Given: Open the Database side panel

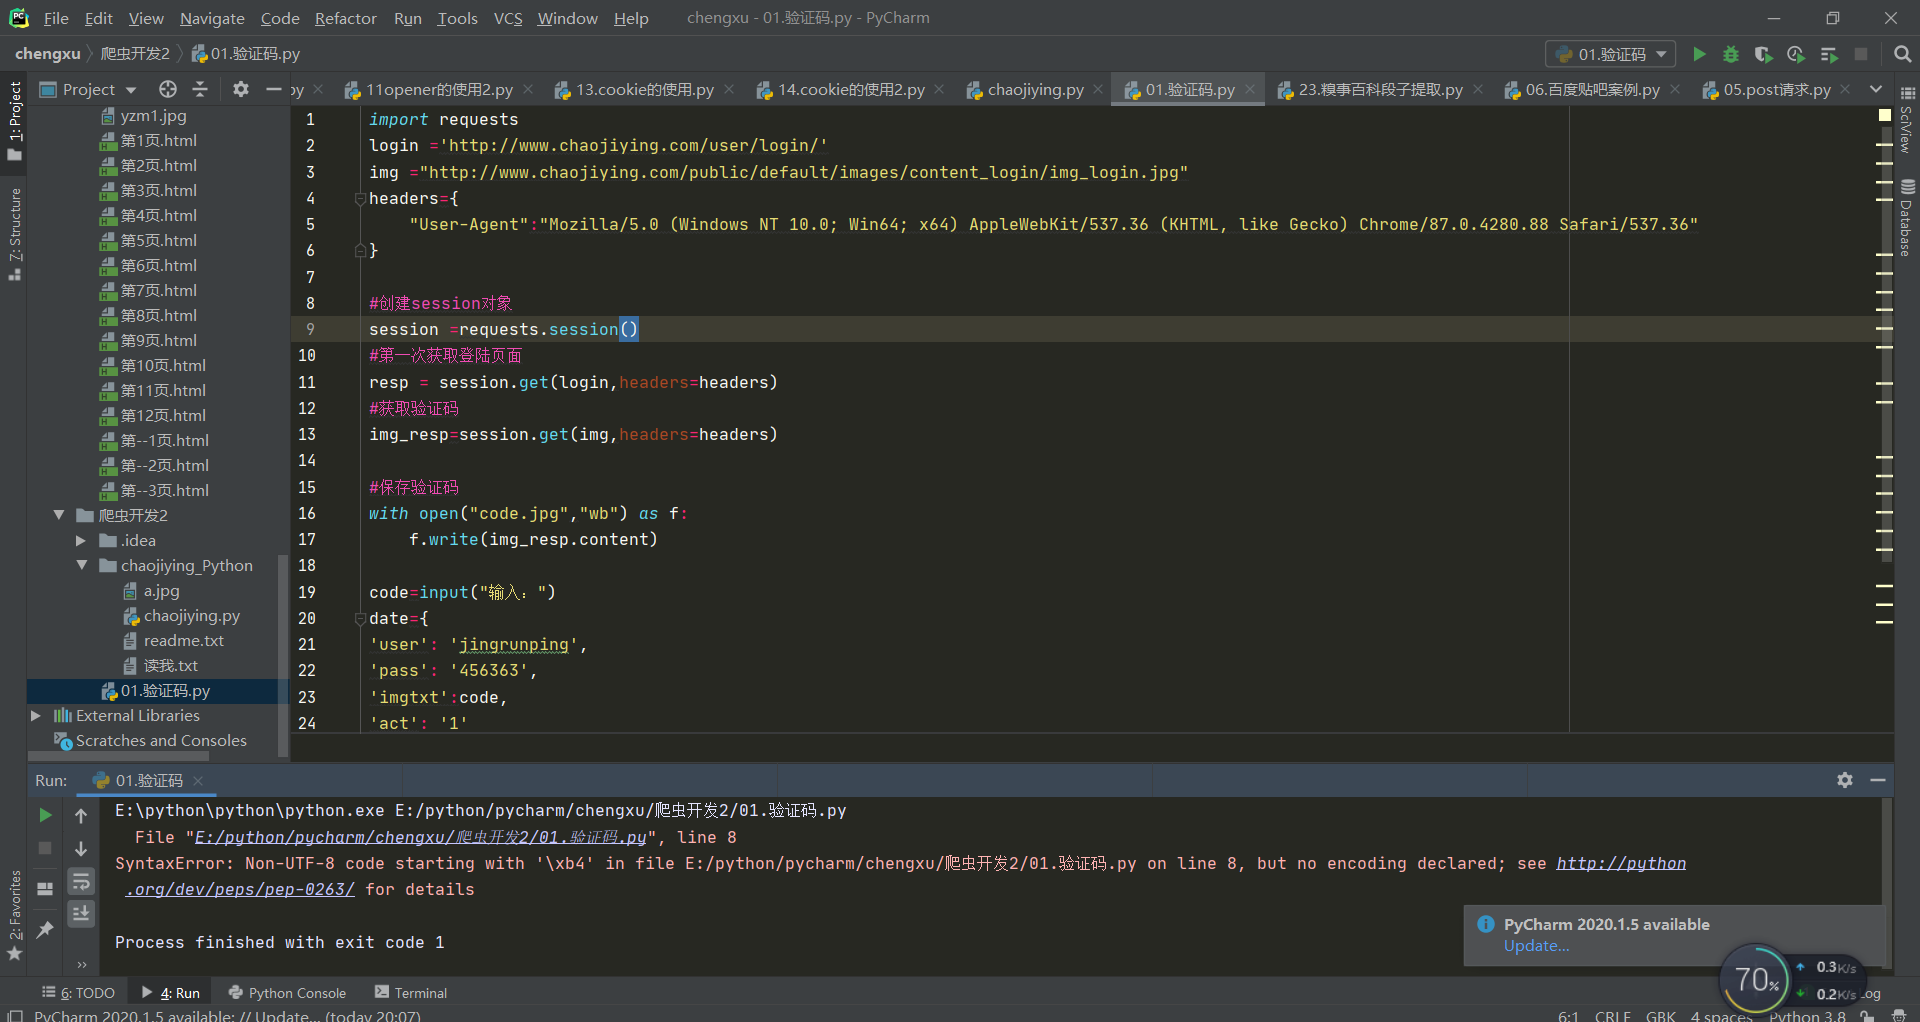Looking at the screenshot, I should click(x=1907, y=218).
